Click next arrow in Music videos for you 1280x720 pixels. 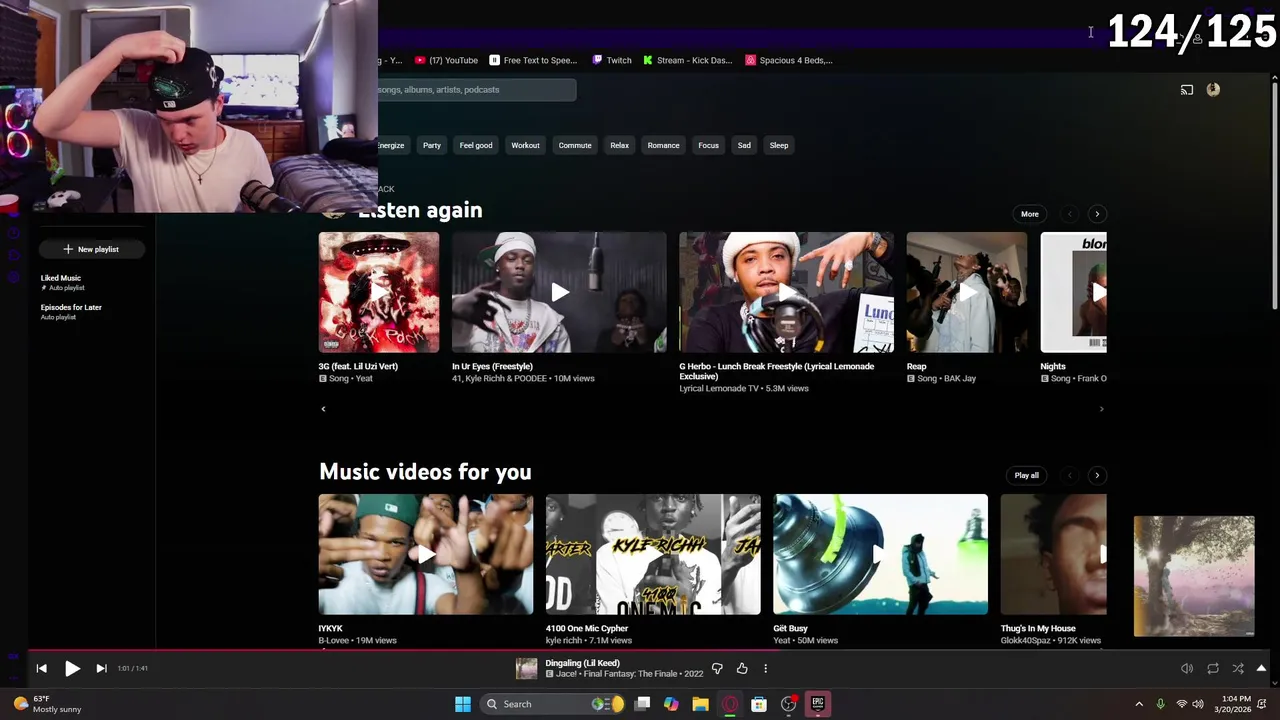1097,475
